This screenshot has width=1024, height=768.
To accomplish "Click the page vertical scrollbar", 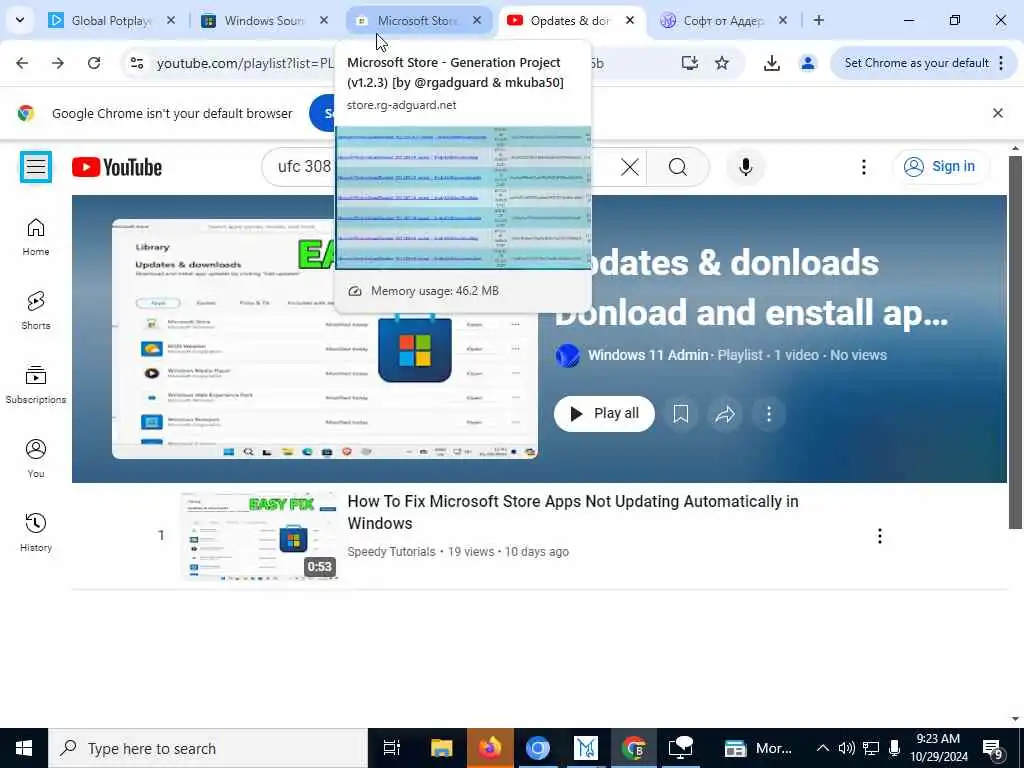I will pos(1015,342).
